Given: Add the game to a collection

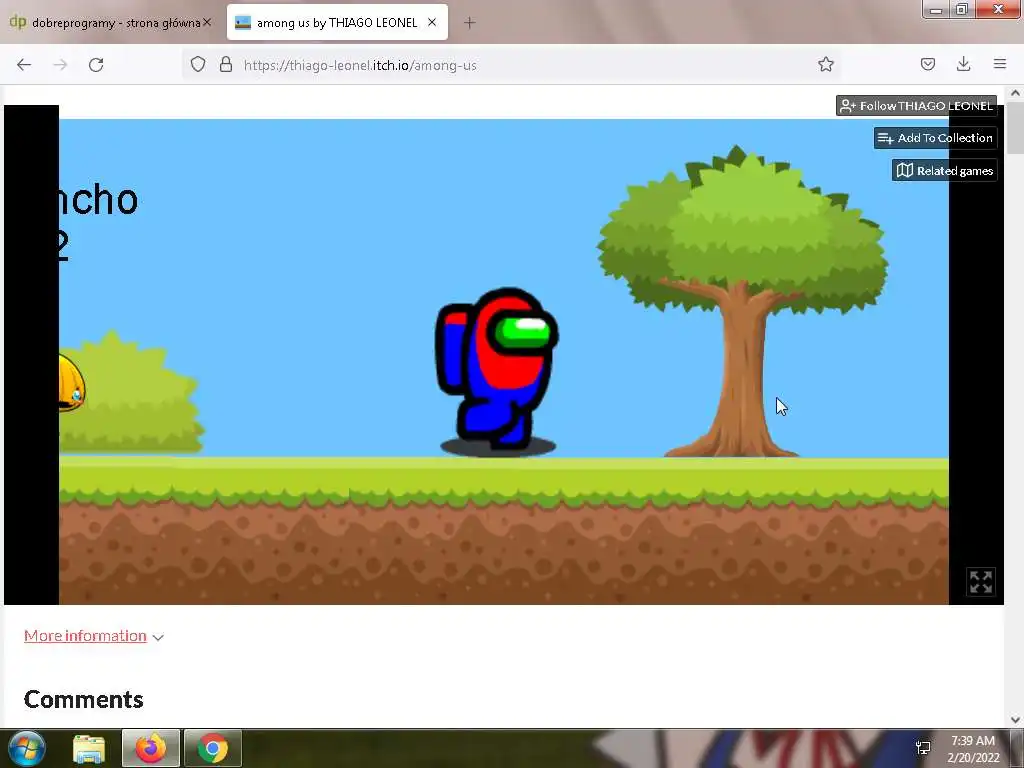Looking at the screenshot, I should [x=935, y=138].
